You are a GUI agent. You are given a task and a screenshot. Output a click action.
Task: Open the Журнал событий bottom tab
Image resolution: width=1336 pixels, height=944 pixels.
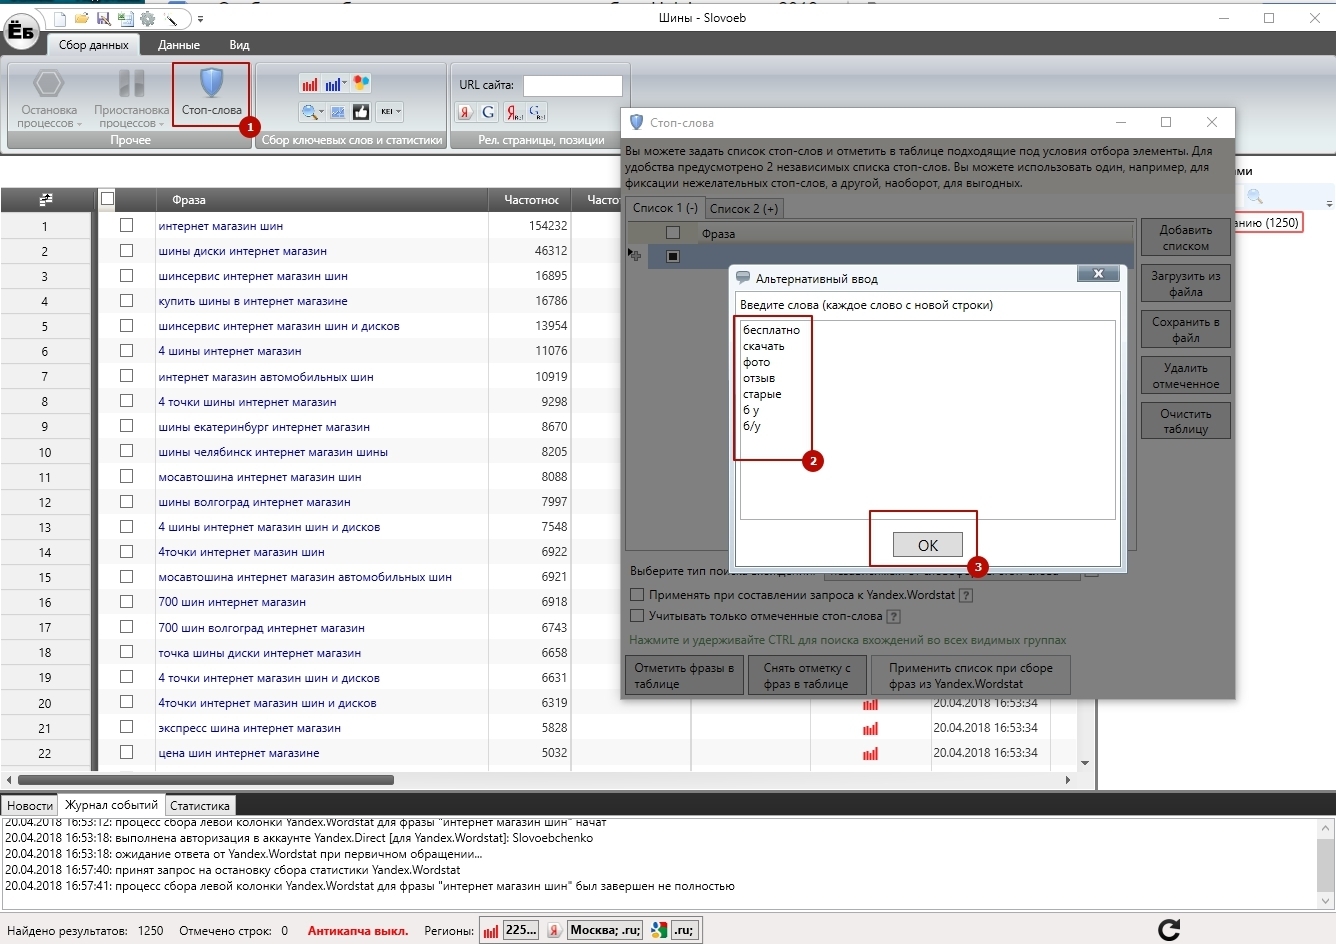111,804
